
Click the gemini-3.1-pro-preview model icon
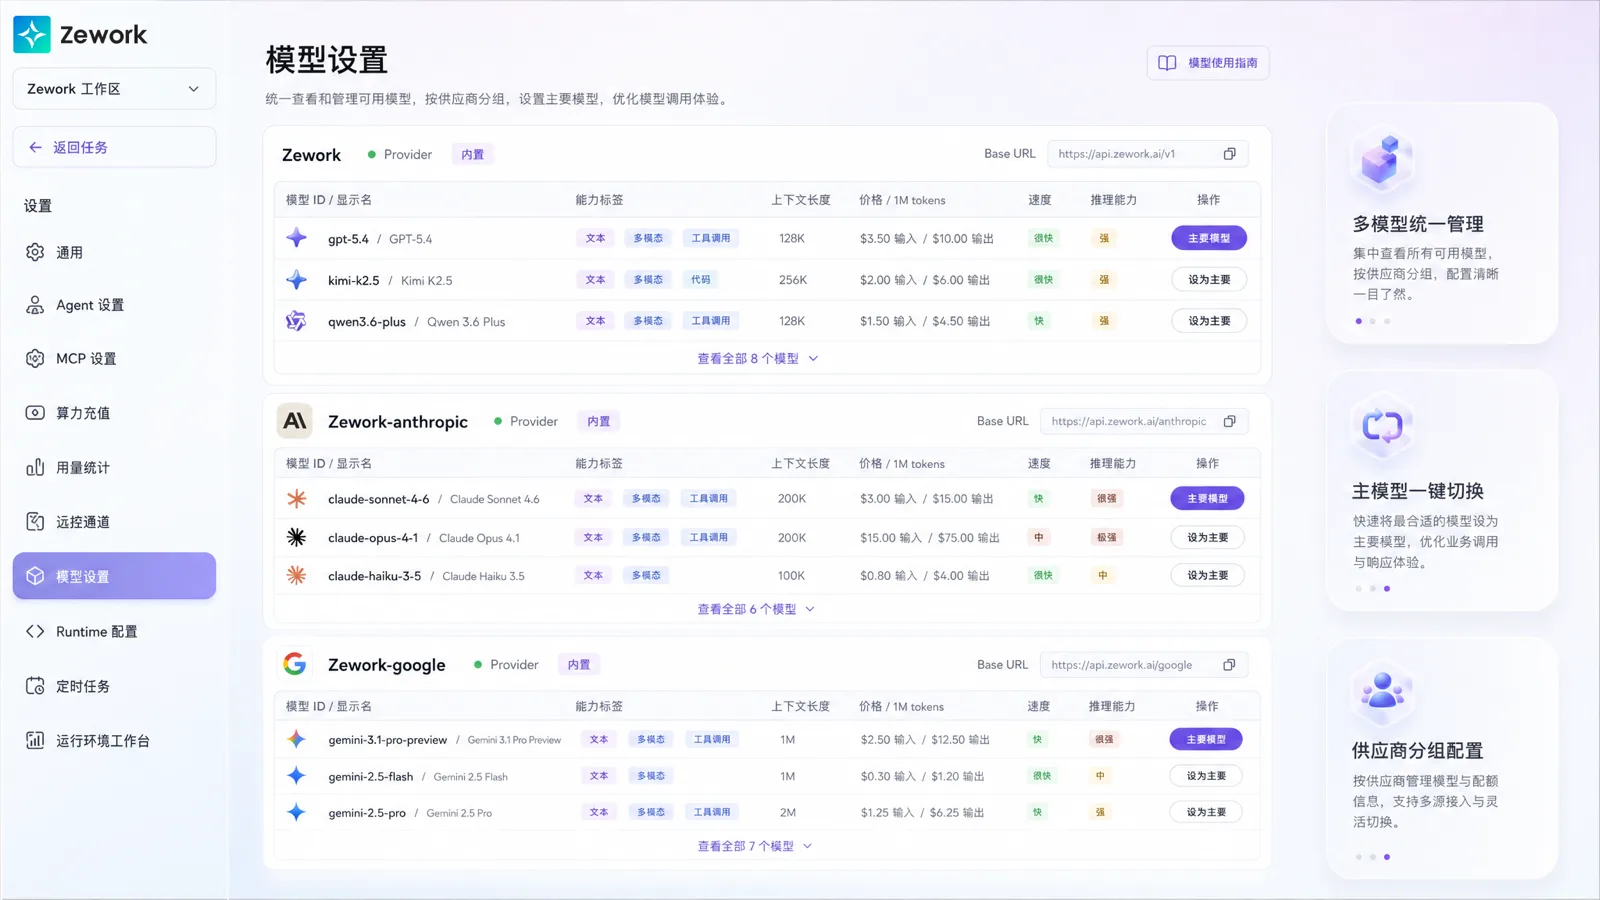tap(296, 739)
